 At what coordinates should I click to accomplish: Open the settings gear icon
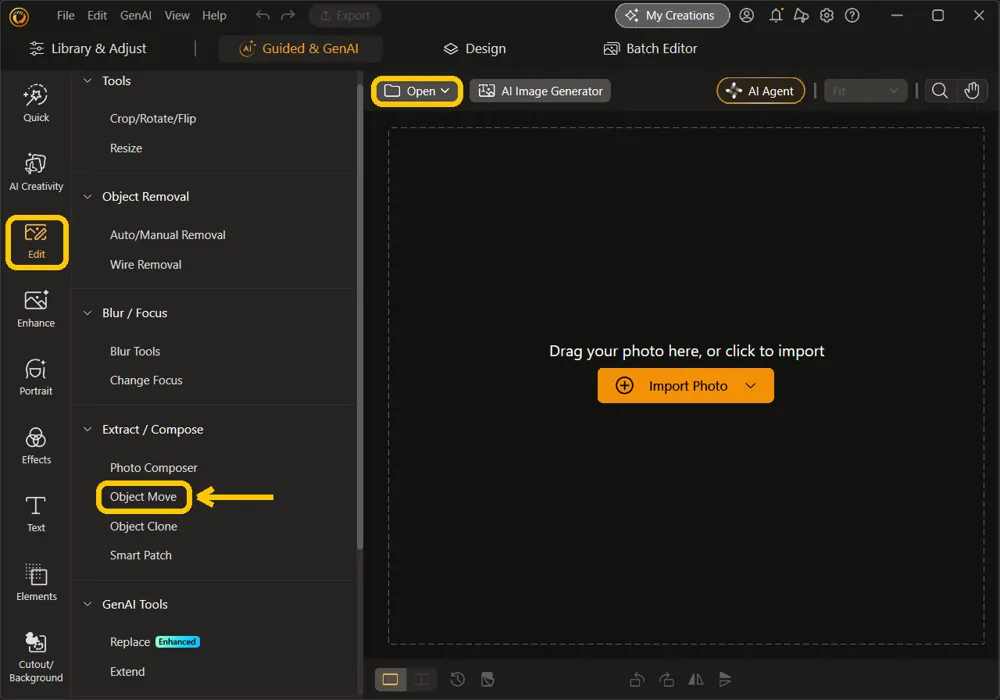[x=827, y=15]
